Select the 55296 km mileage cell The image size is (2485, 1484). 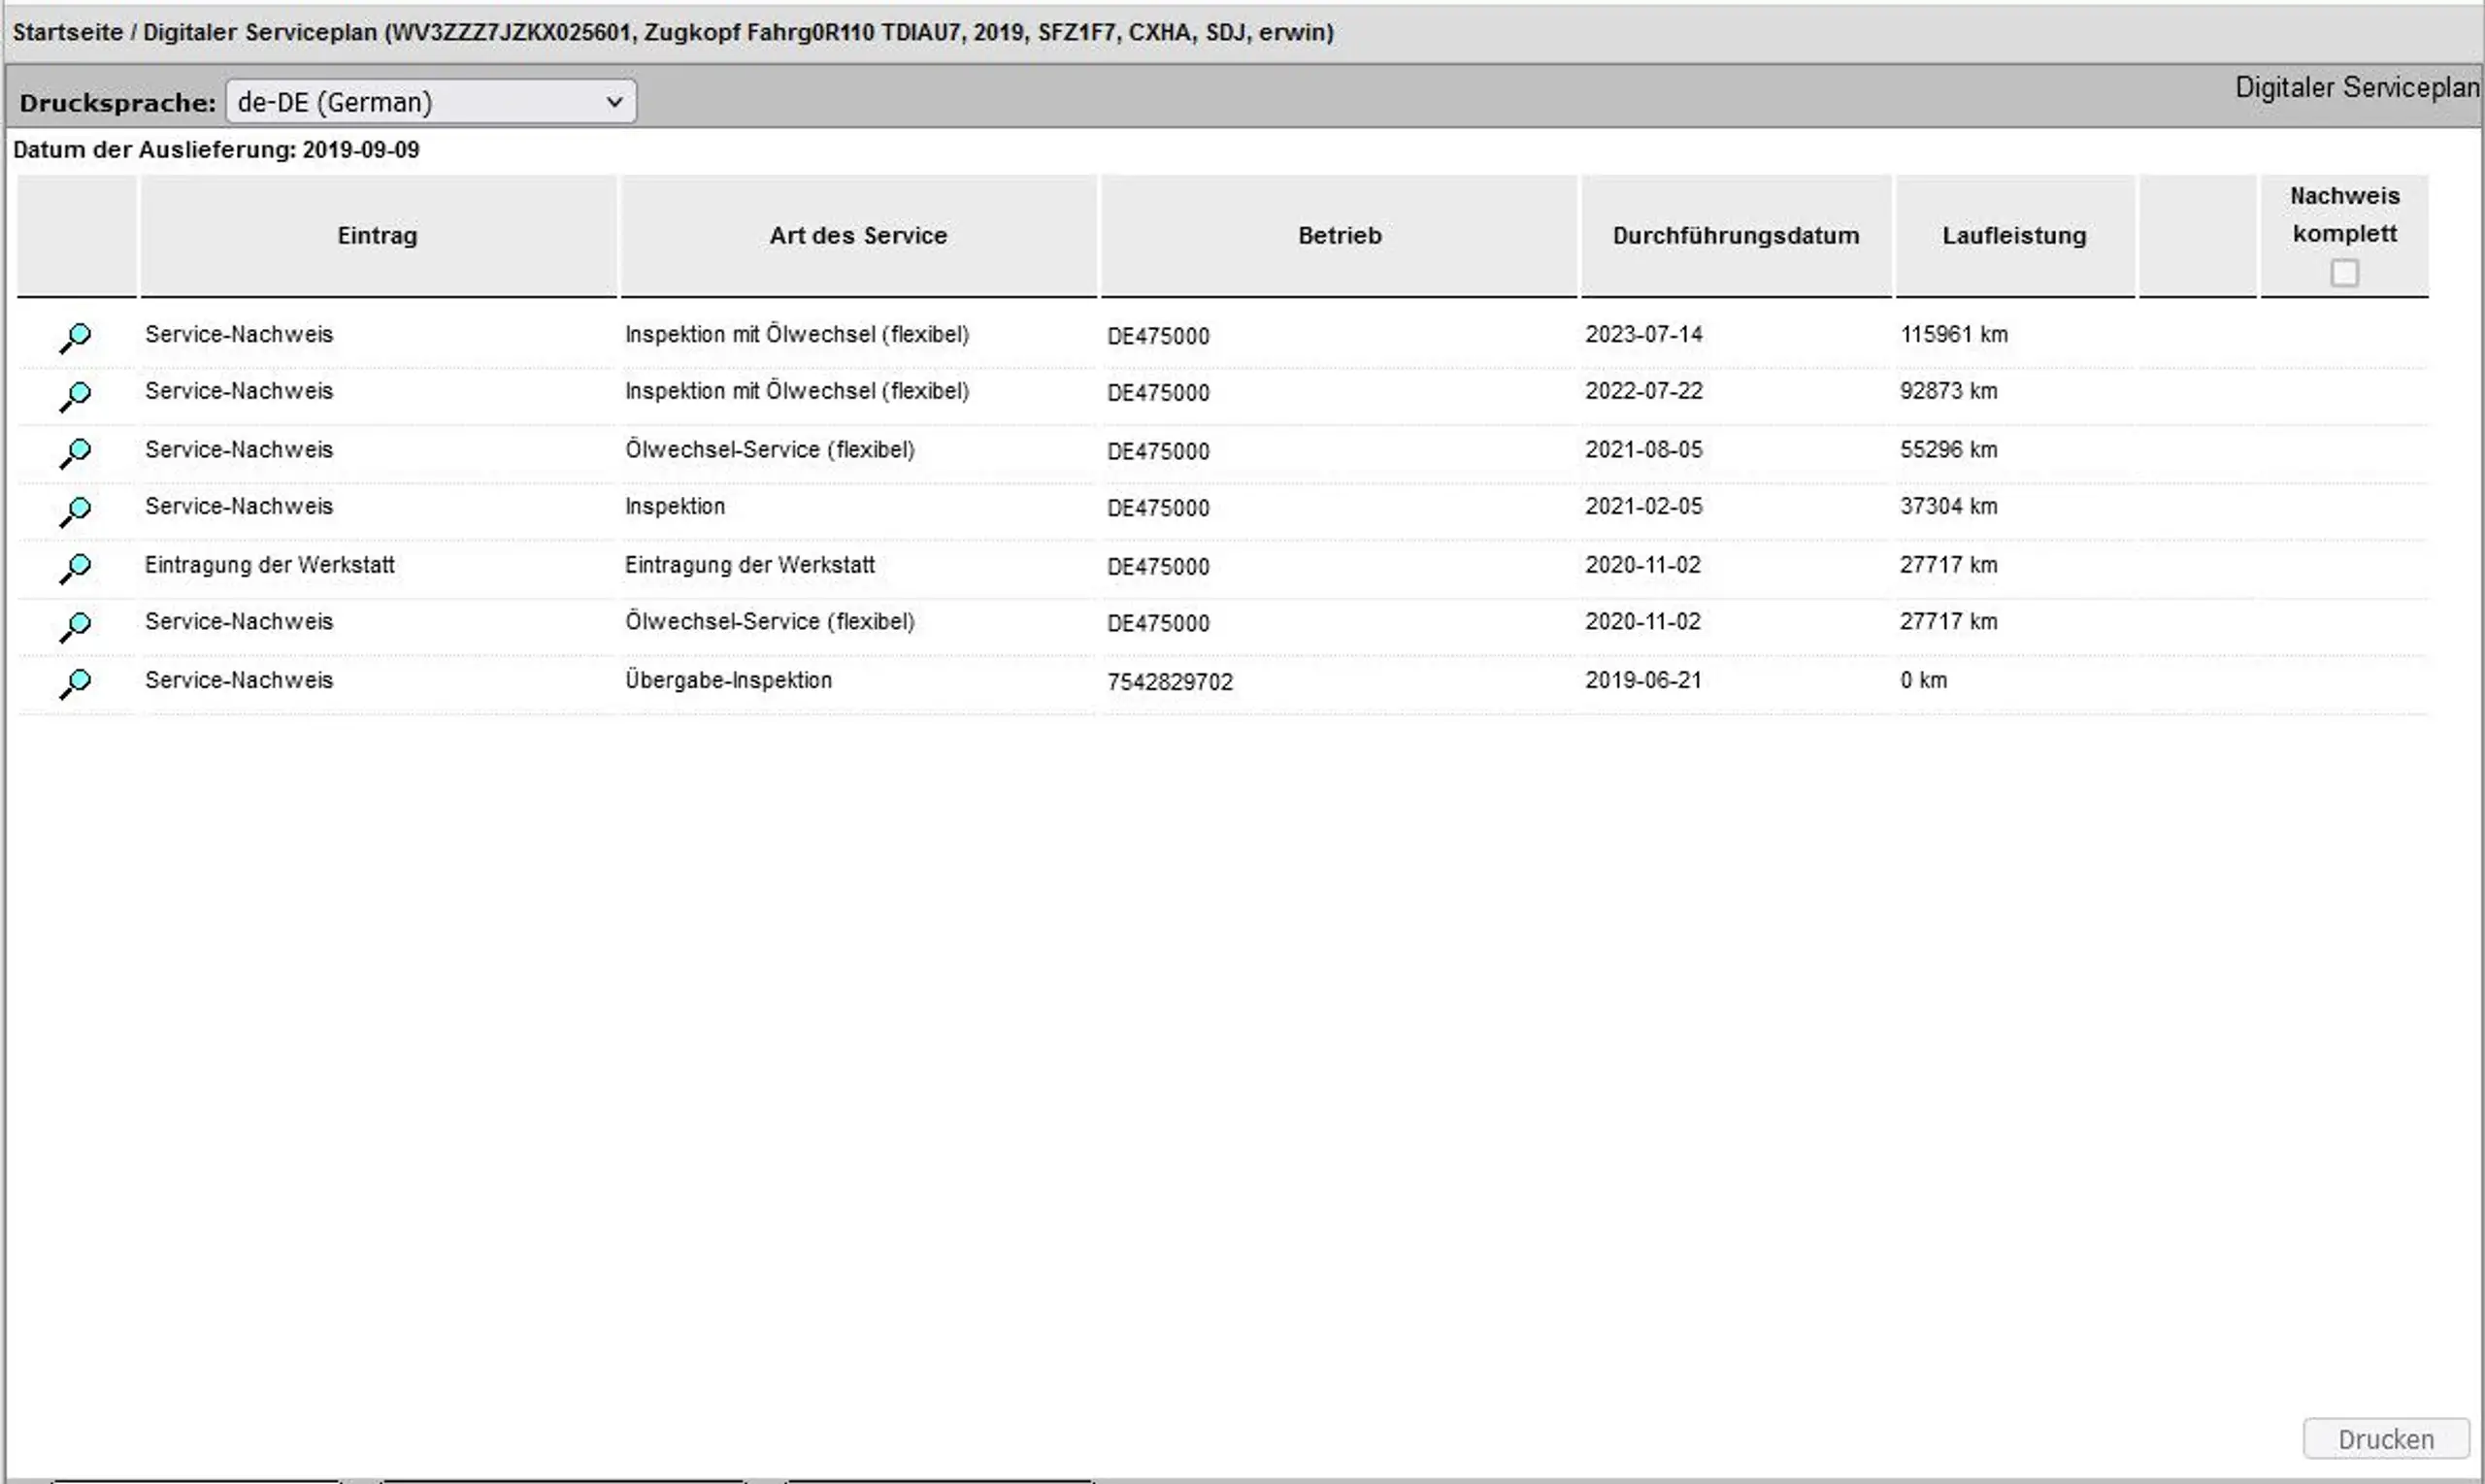pos(1948,449)
